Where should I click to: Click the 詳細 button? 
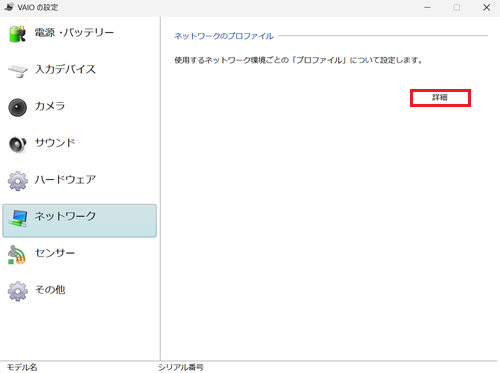pyautogui.click(x=440, y=98)
